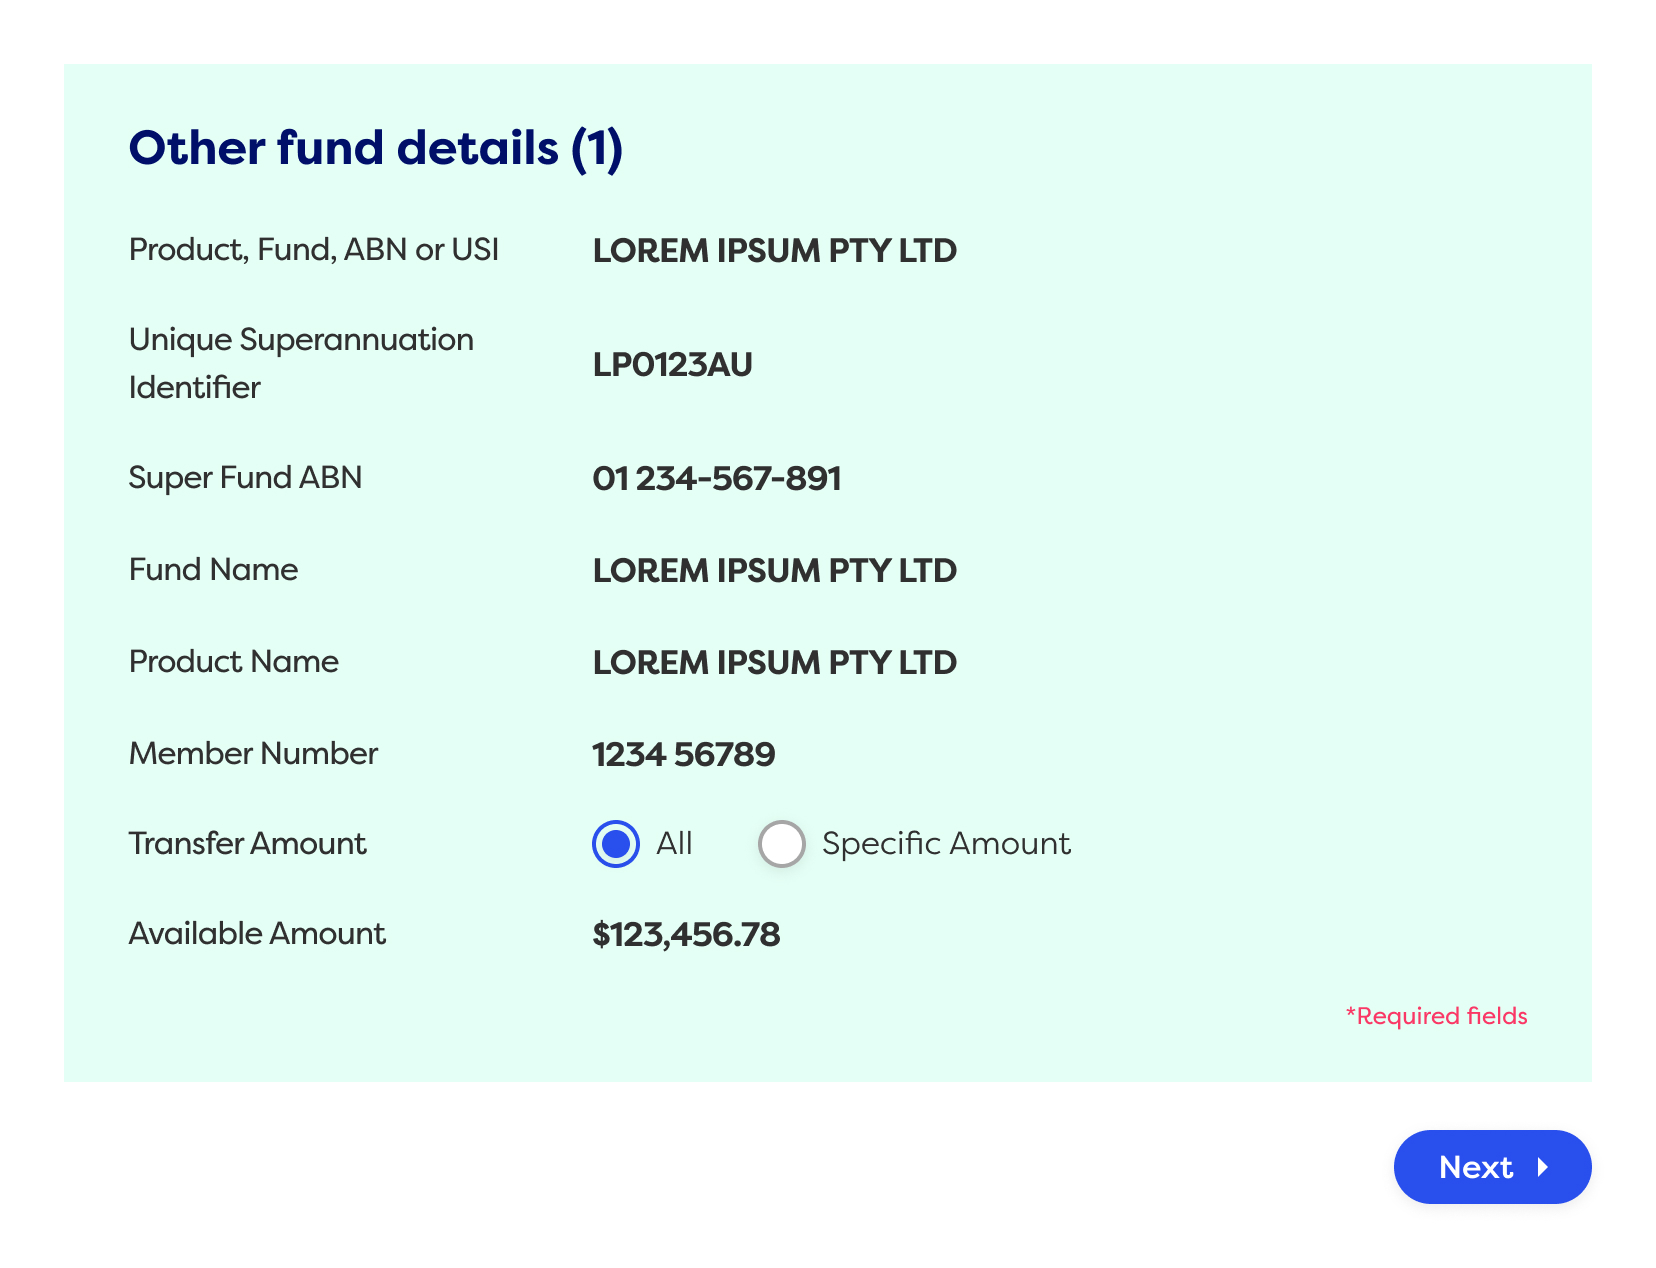Click the Product Name value
This screenshot has width=1656, height=1268.
point(775,662)
